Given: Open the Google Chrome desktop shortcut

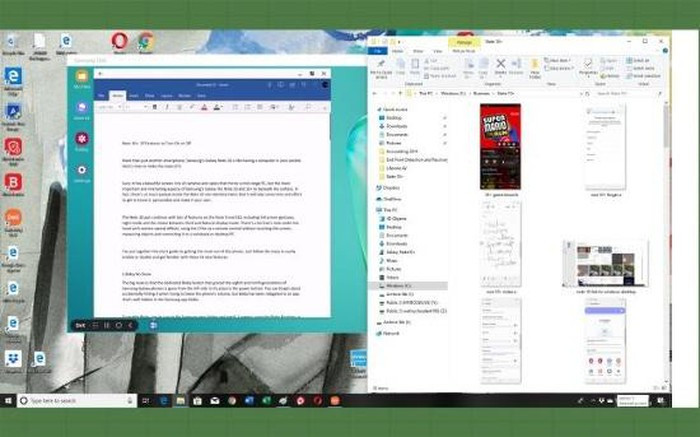Looking at the screenshot, I should [145, 42].
